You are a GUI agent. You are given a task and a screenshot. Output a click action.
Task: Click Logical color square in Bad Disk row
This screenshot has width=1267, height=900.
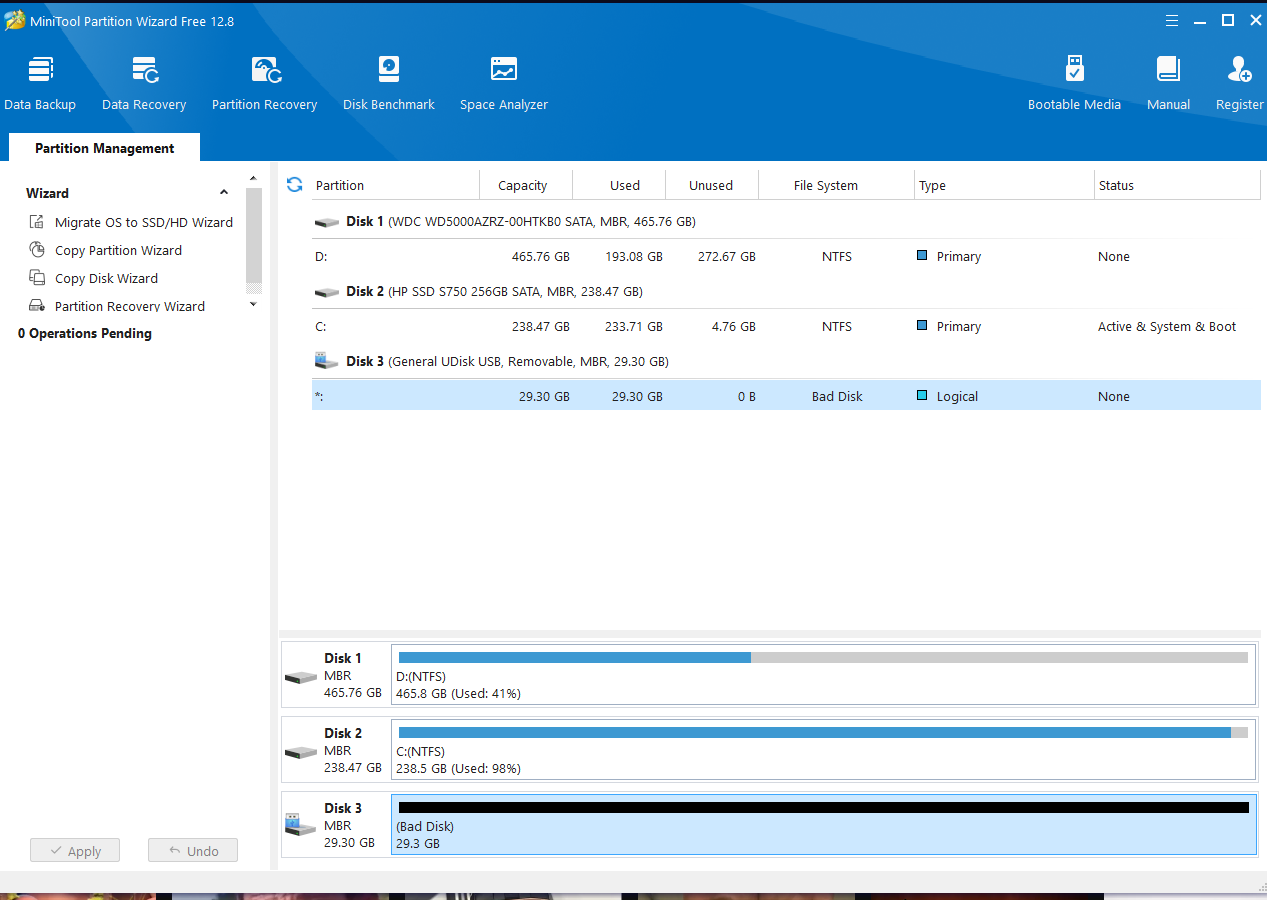(922, 396)
